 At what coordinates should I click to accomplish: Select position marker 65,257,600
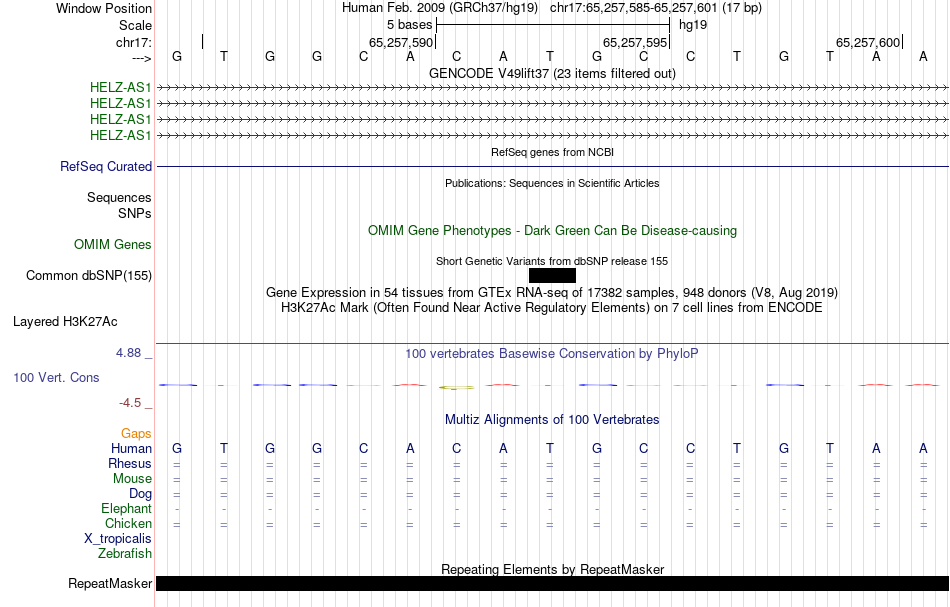pos(868,42)
